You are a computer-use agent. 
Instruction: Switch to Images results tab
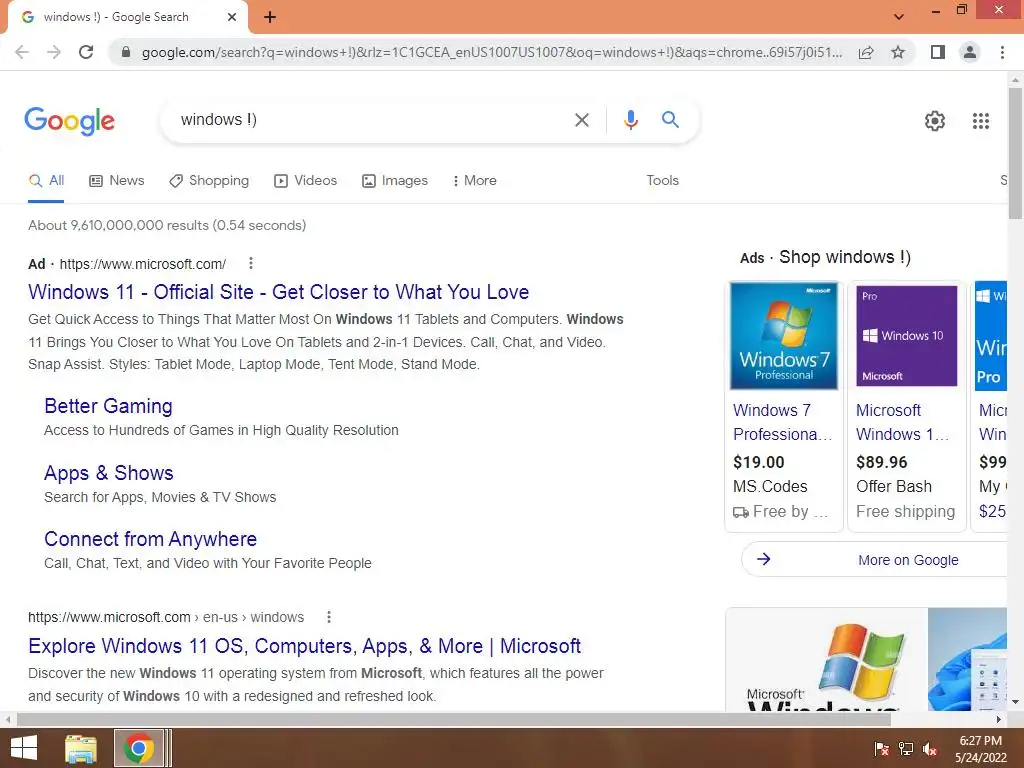395,181
